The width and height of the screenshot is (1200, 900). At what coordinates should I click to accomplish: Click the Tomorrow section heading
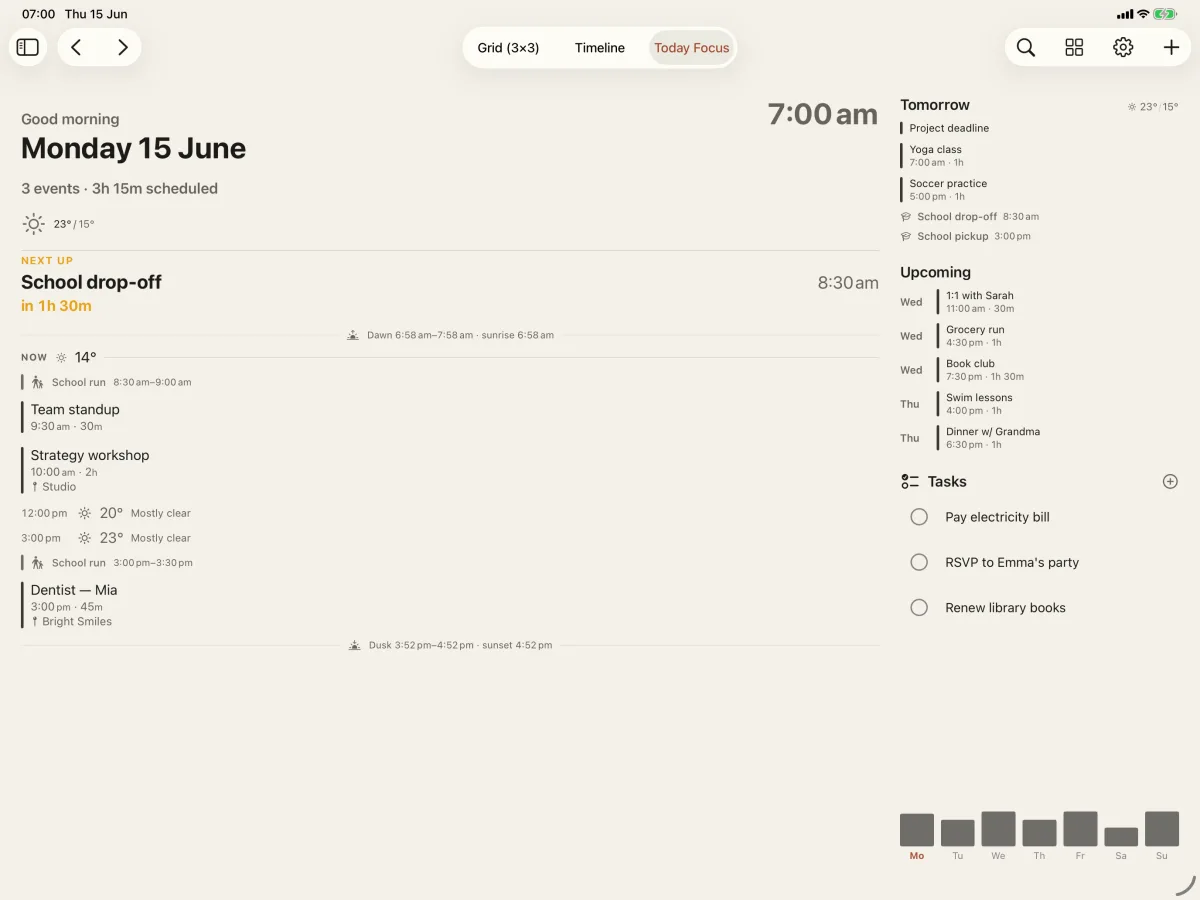point(935,105)
